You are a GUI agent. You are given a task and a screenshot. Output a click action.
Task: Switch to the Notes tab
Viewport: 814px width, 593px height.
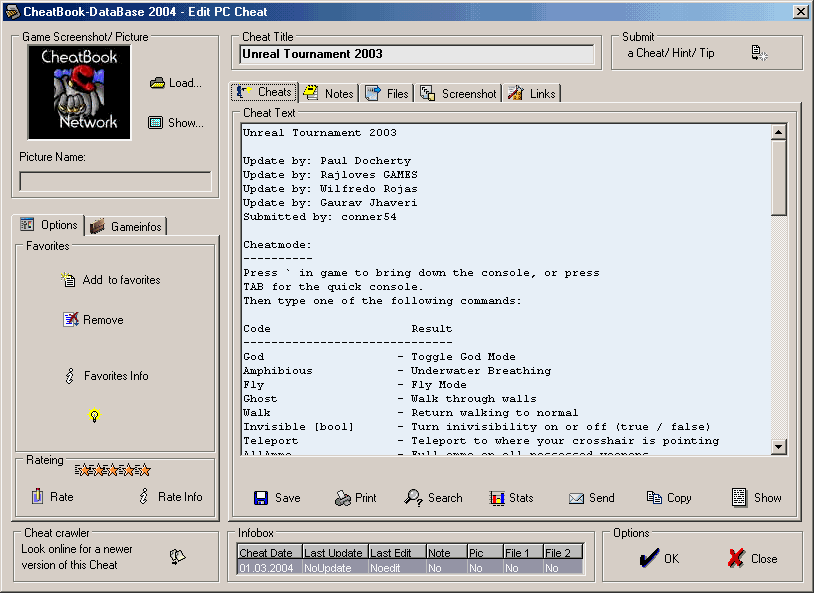[328, 93]
